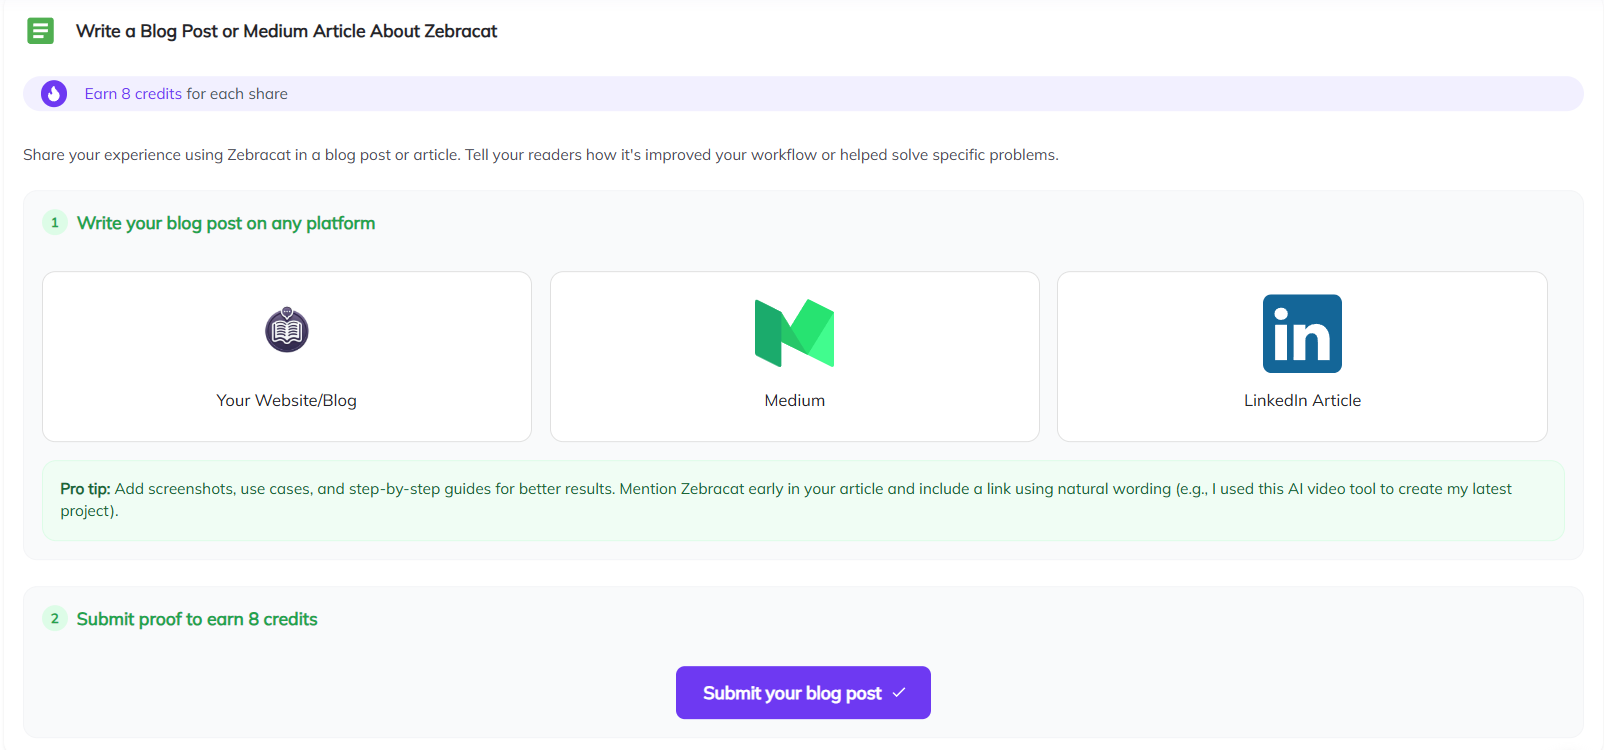This screenshot has width=1604, height=750.
Task: Click the page title about Zebracat
Action: click(286, 31)
